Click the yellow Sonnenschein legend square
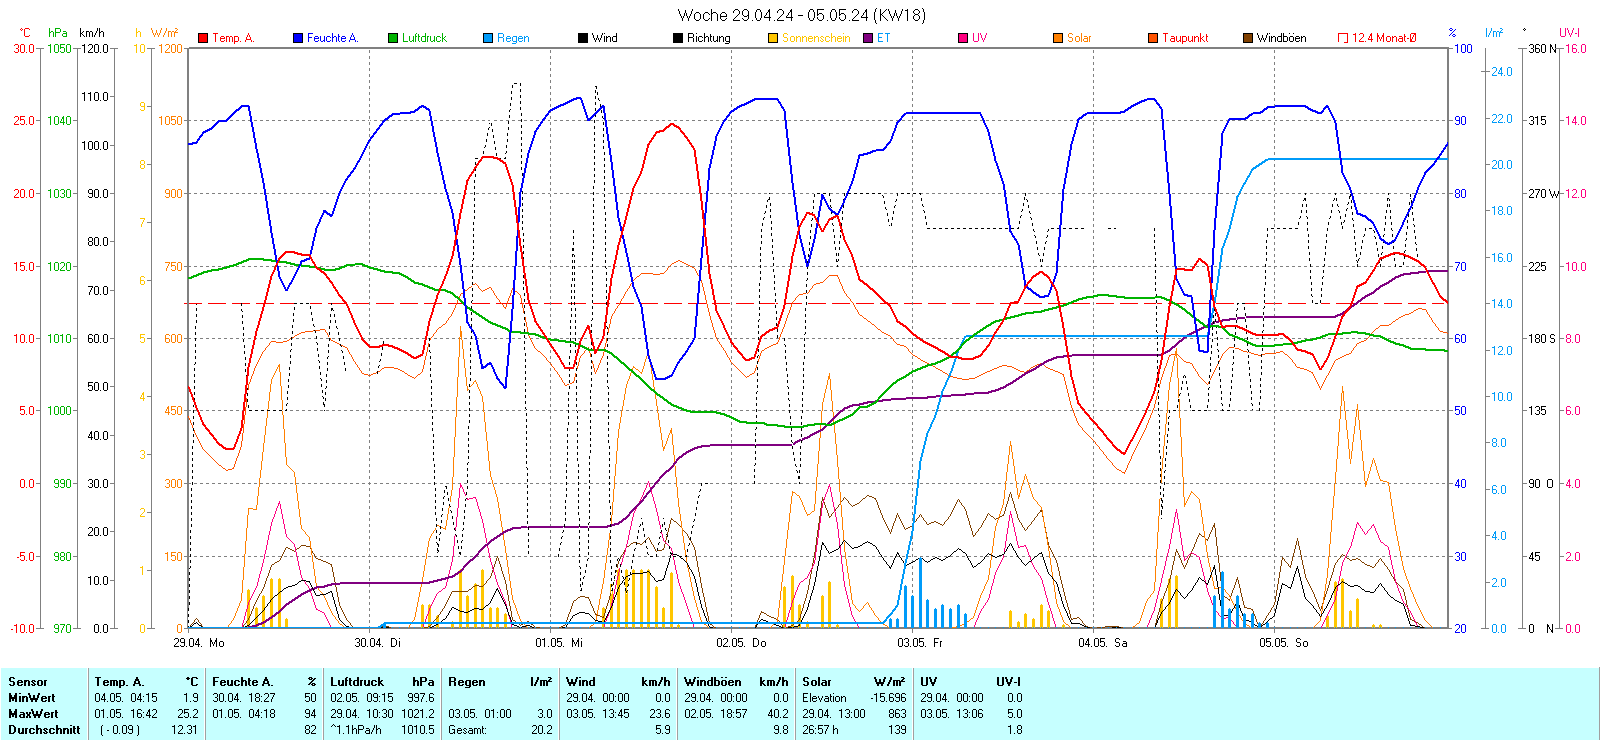This screenshot has width=1600, height=740. pos(773,38)
